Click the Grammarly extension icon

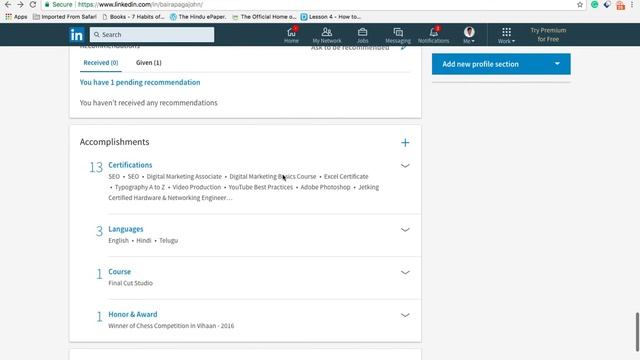pos(595,4)
